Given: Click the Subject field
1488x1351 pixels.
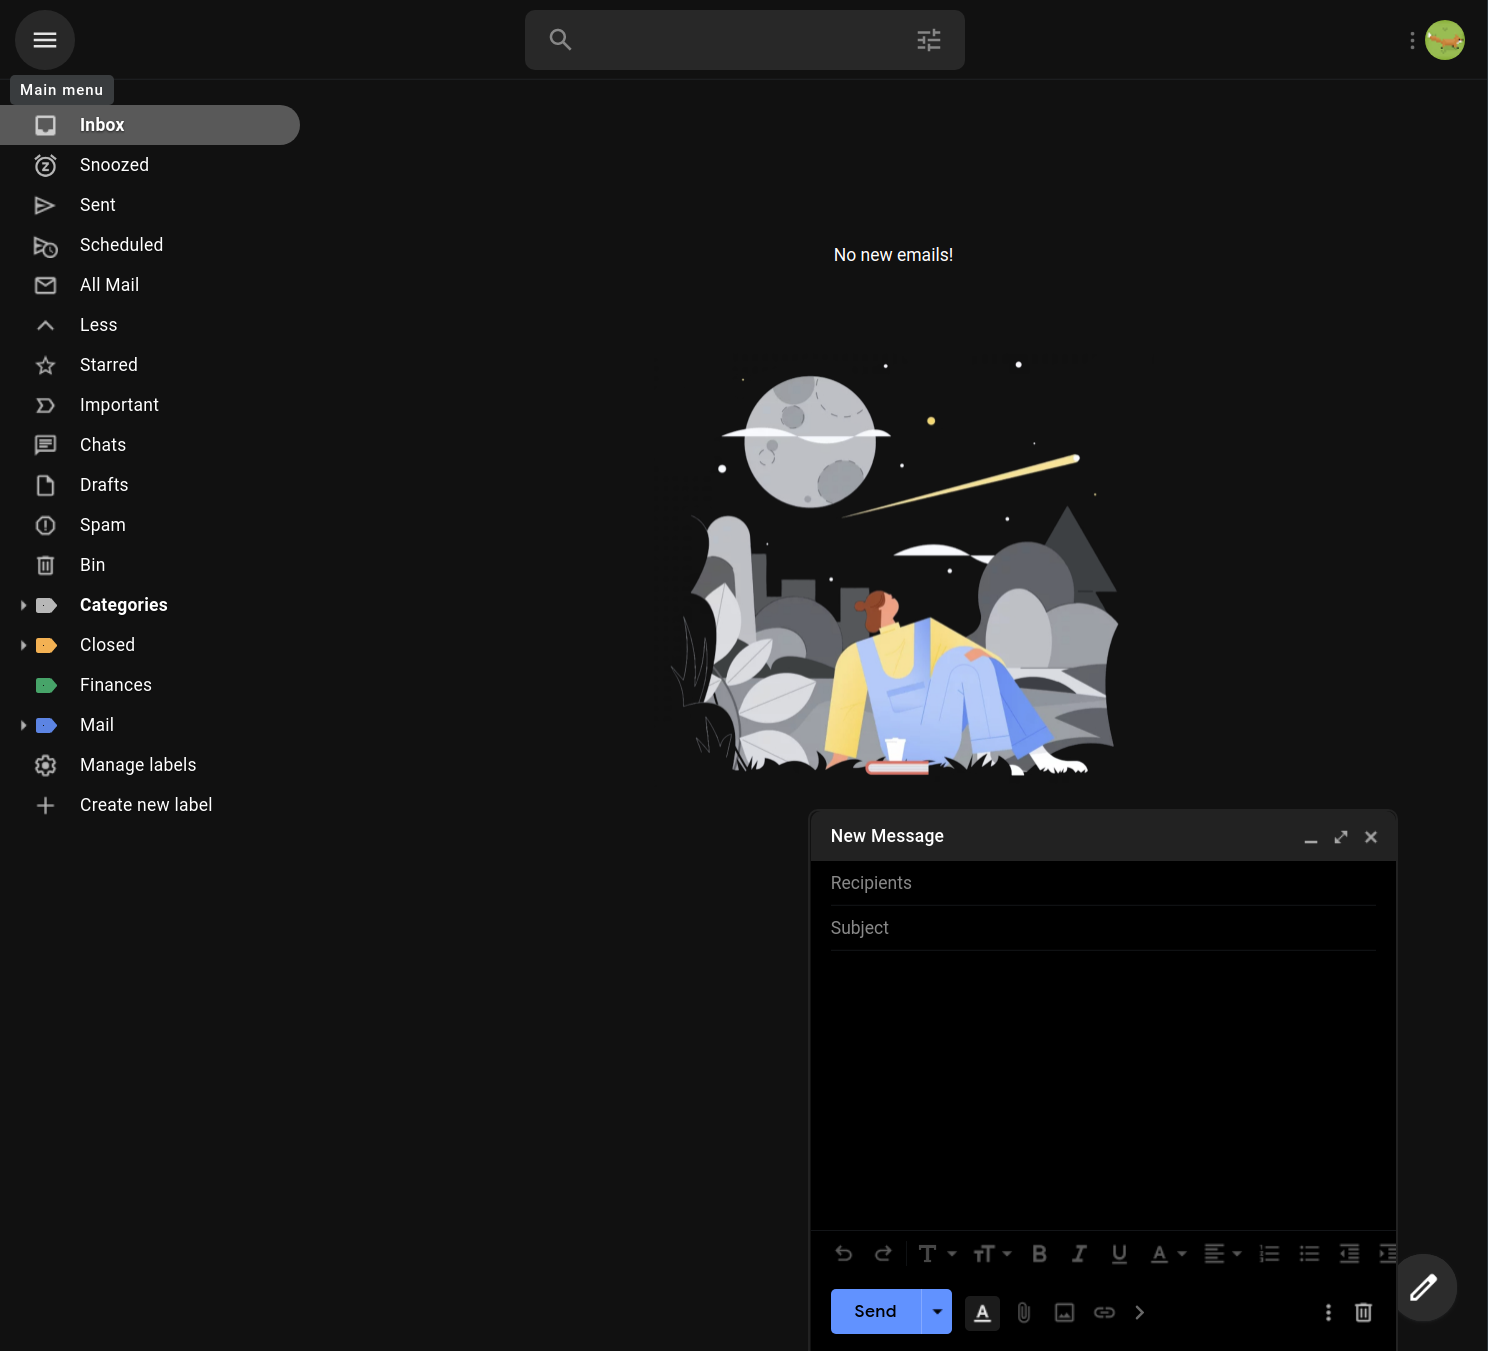Looking at the screenshot, I should 1103,928.
